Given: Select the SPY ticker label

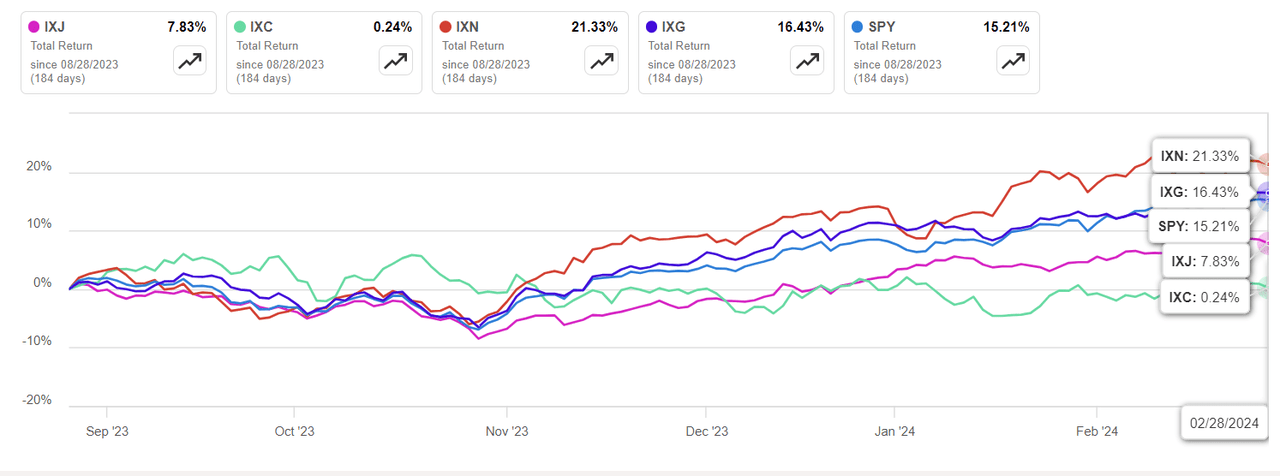Looking at the screenshot, I should point(883,27).
